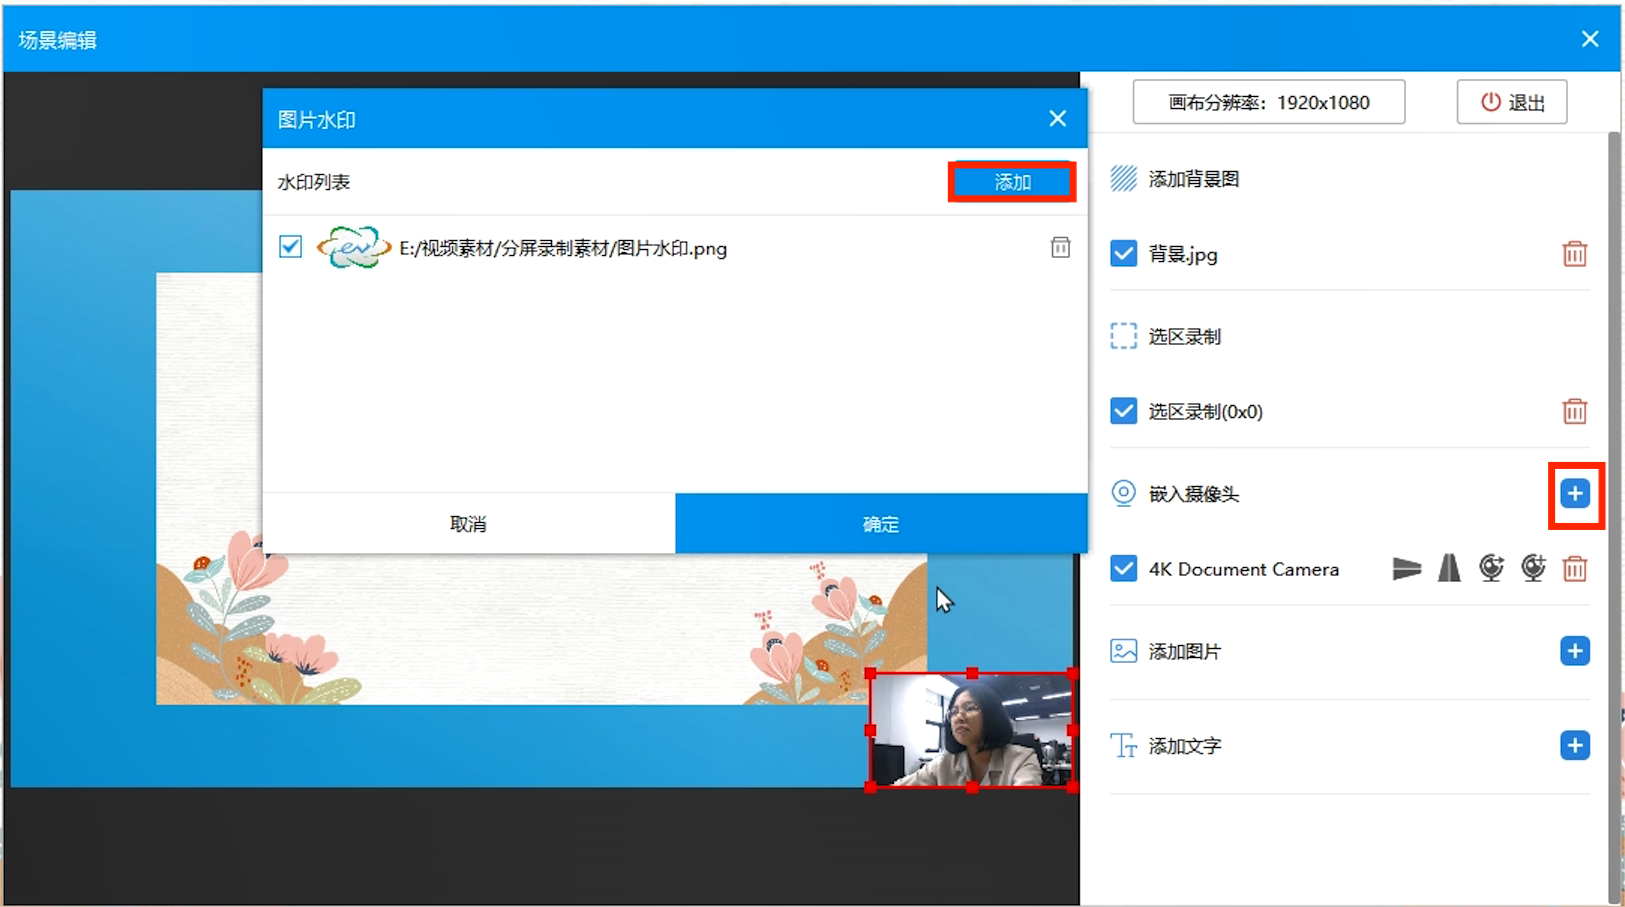Cancel the watermark dialog with 取消

(468, 523)
